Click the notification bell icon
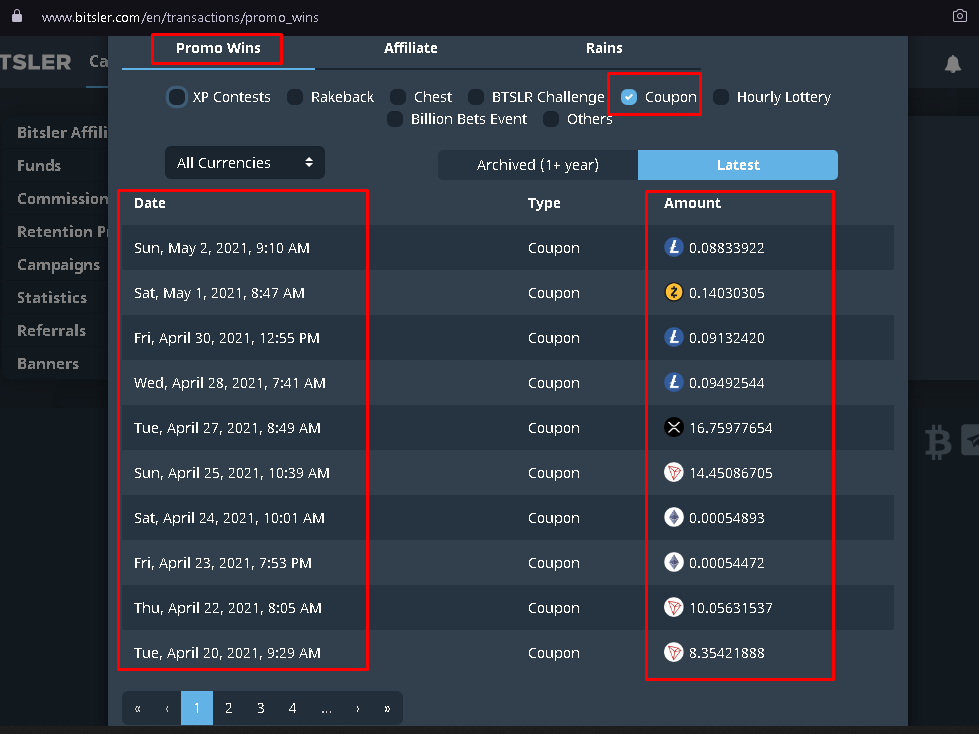The image size is (979, 734). (953, 64)
